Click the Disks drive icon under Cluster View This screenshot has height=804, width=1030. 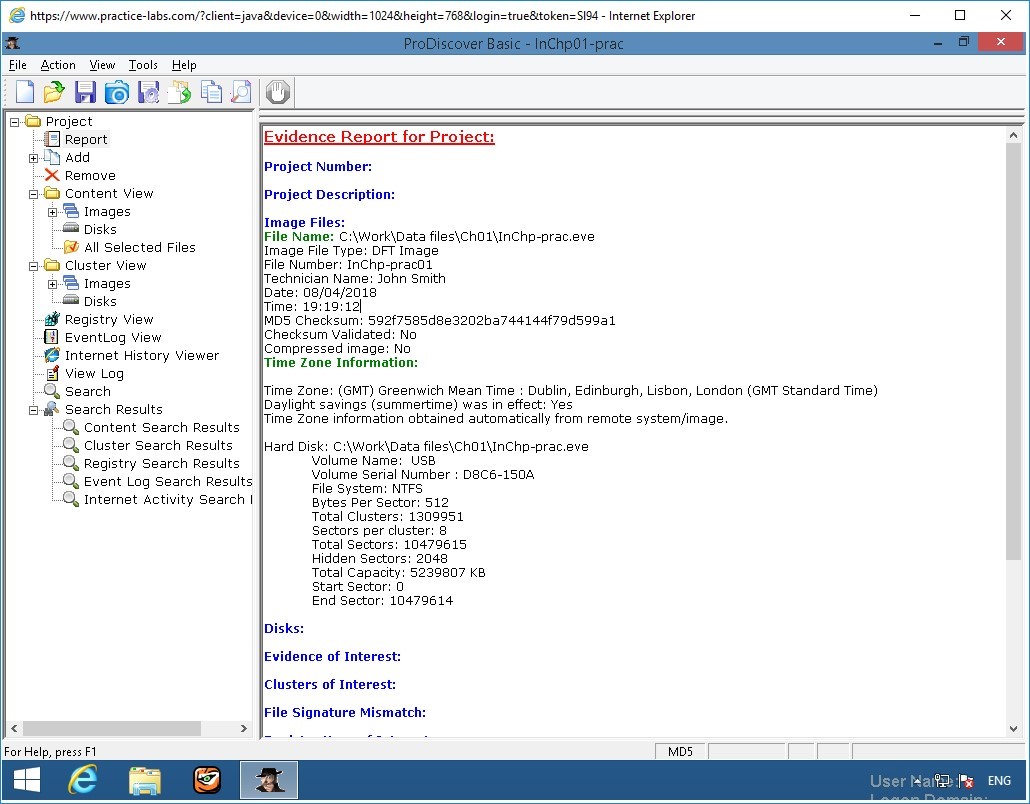pos(71,301)
